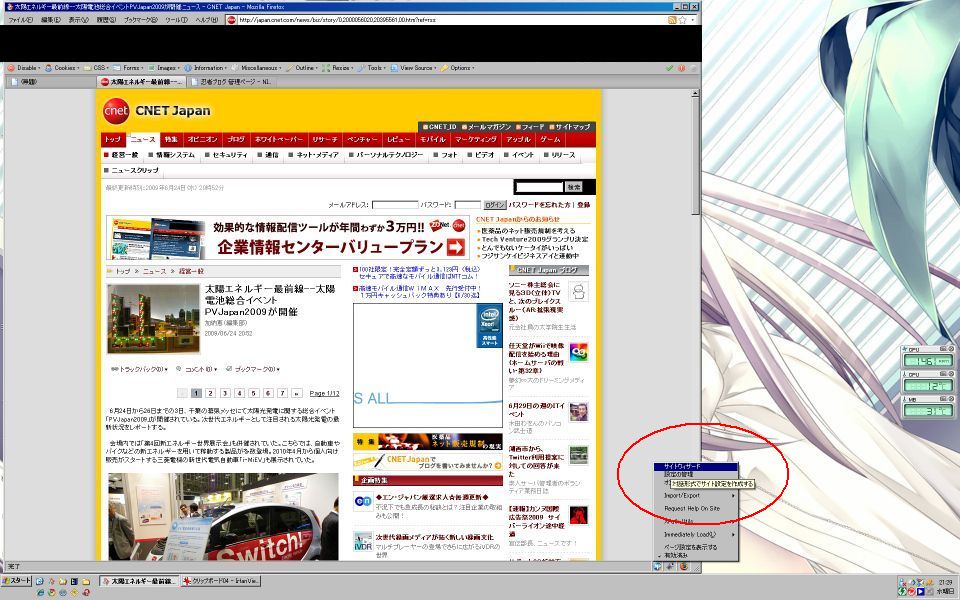Viewport: 960px width, 600px height.
Task: Open the ツール(T) menu
Action: (176, 20)
